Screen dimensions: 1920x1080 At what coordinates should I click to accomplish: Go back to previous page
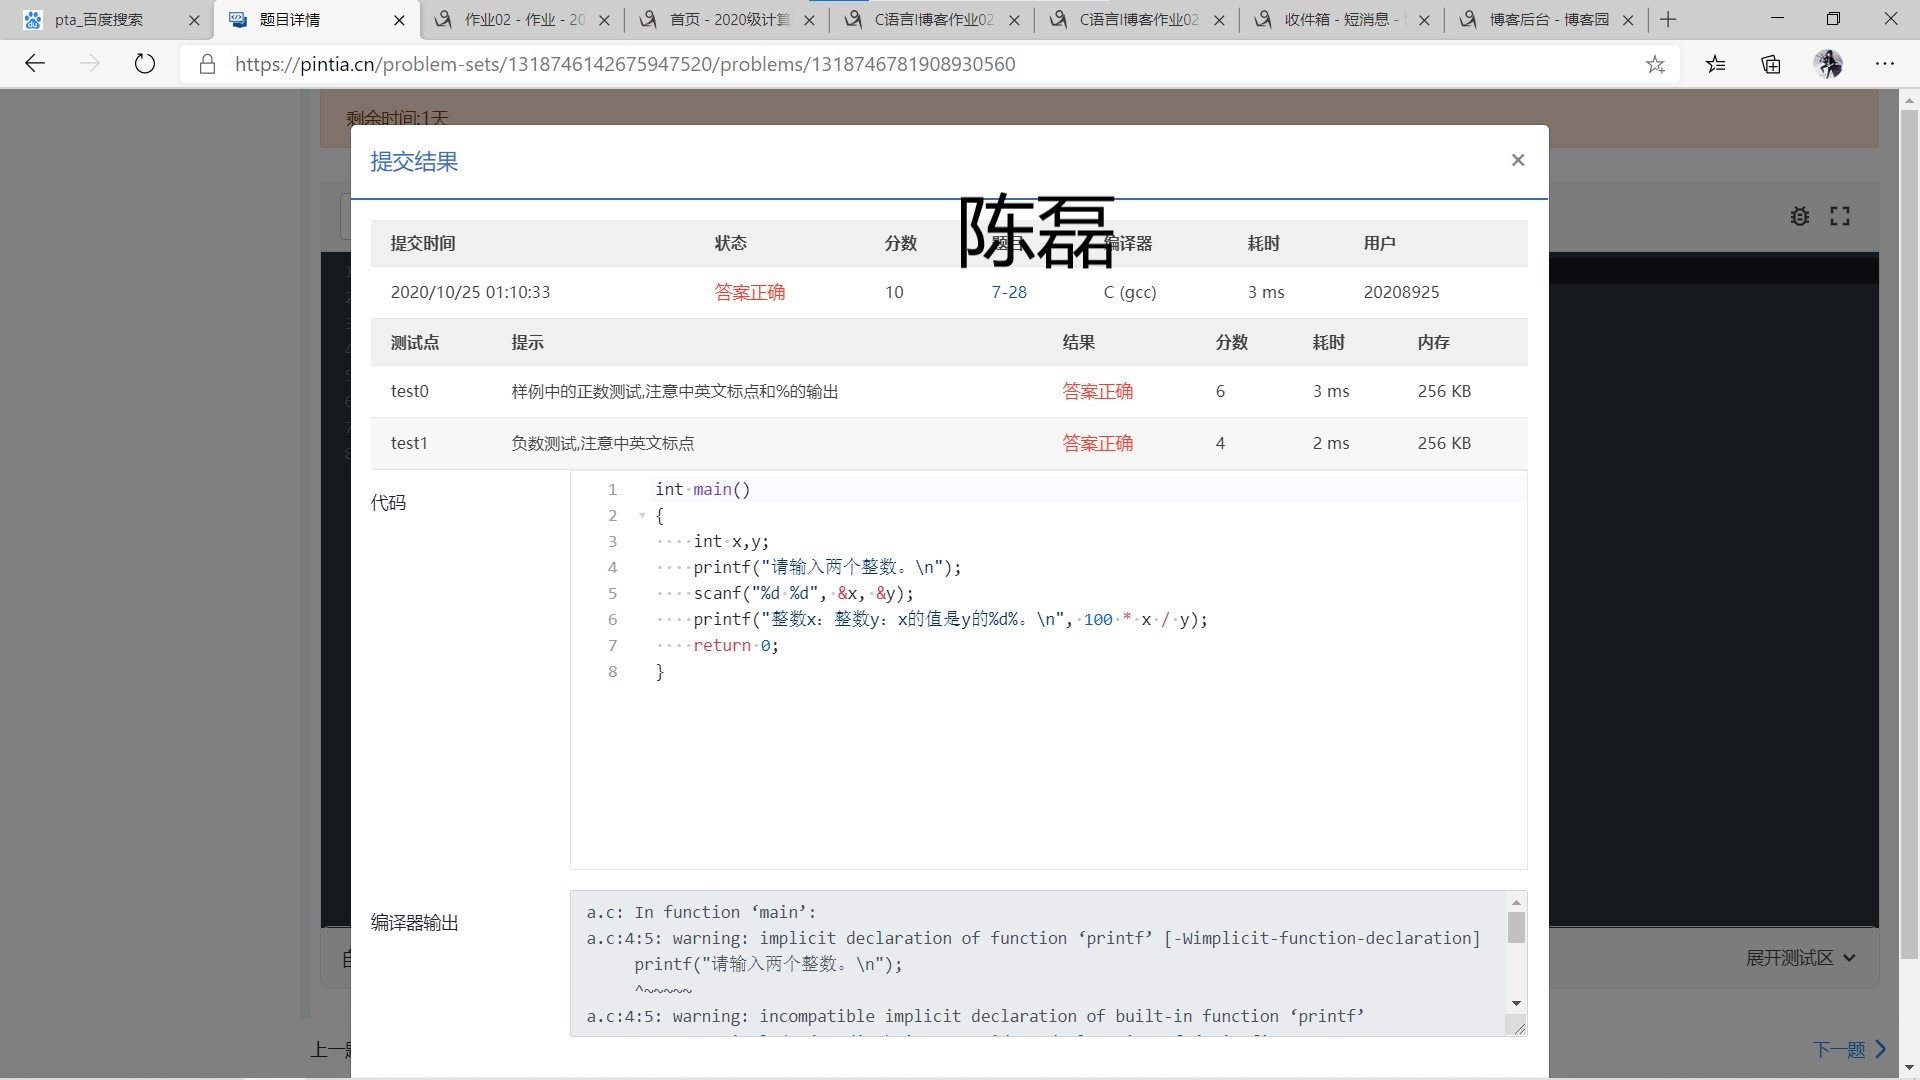35,64
